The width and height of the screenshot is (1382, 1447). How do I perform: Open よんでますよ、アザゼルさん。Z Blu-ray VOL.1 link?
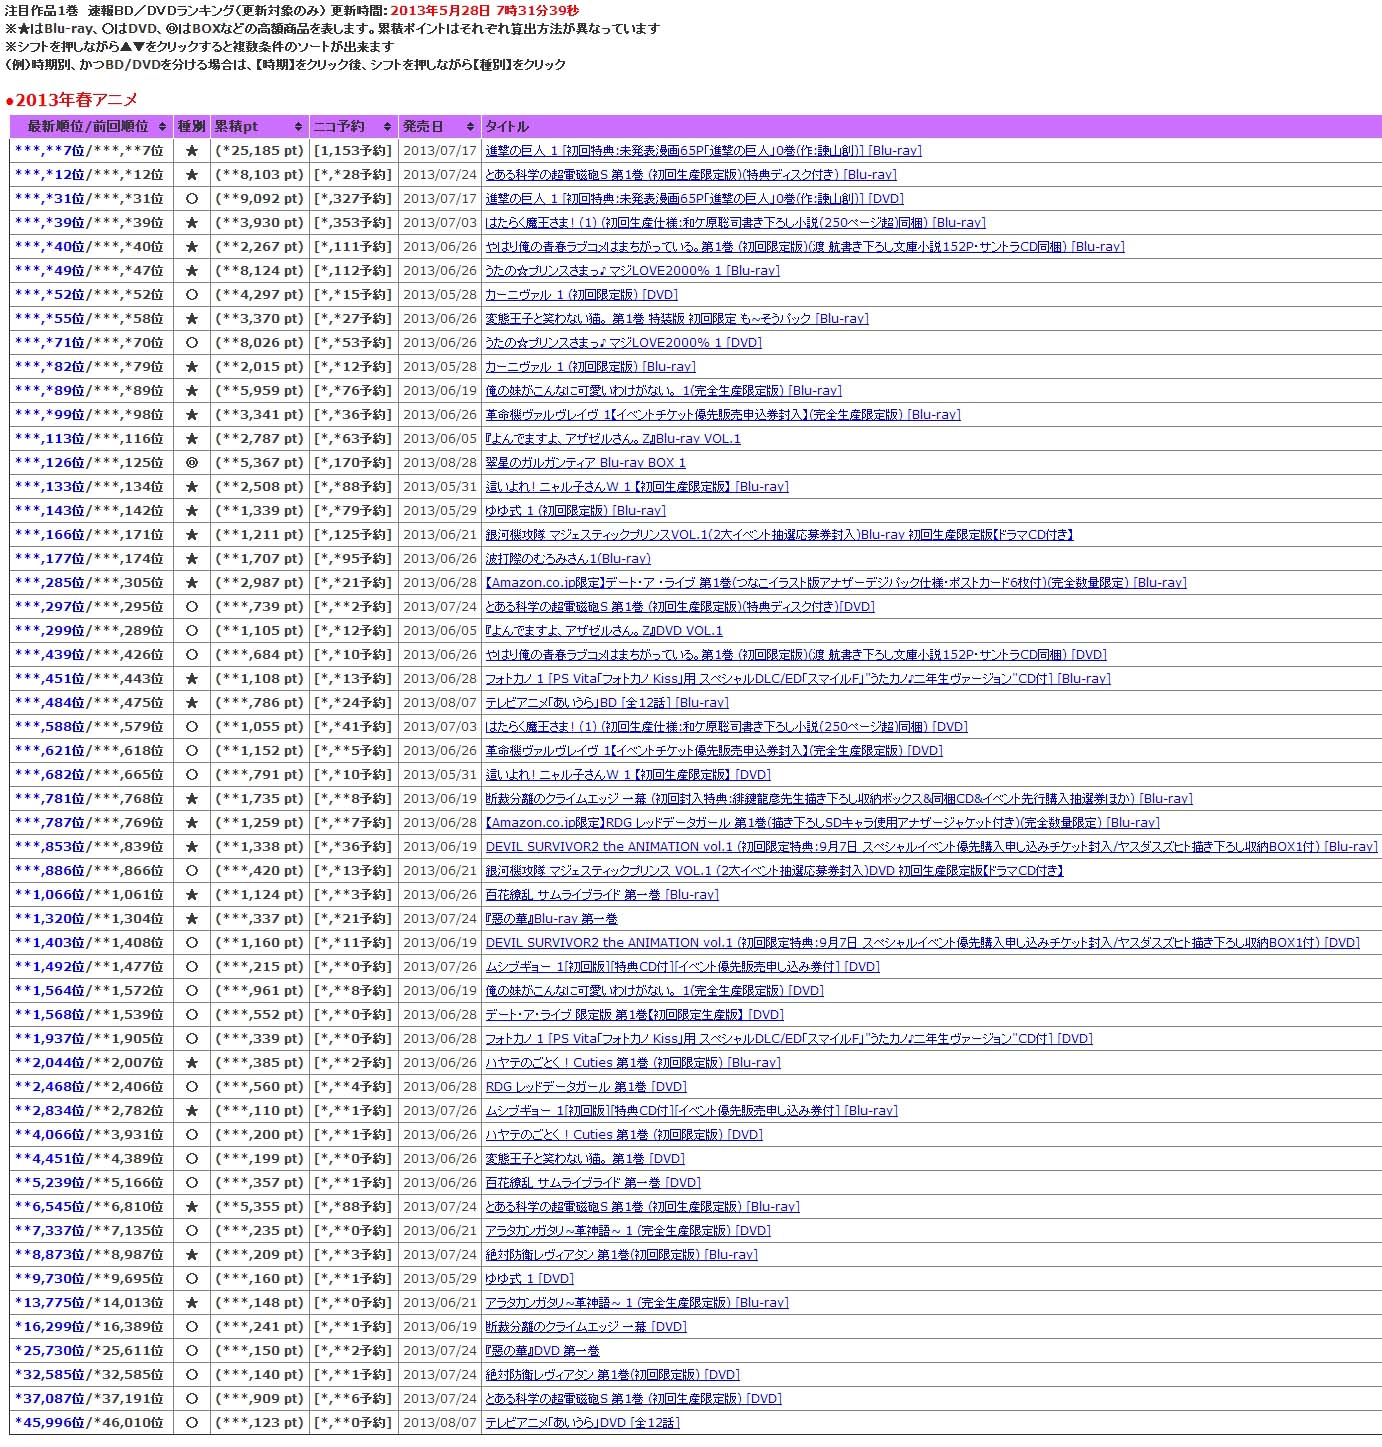[x=613, y=439]
